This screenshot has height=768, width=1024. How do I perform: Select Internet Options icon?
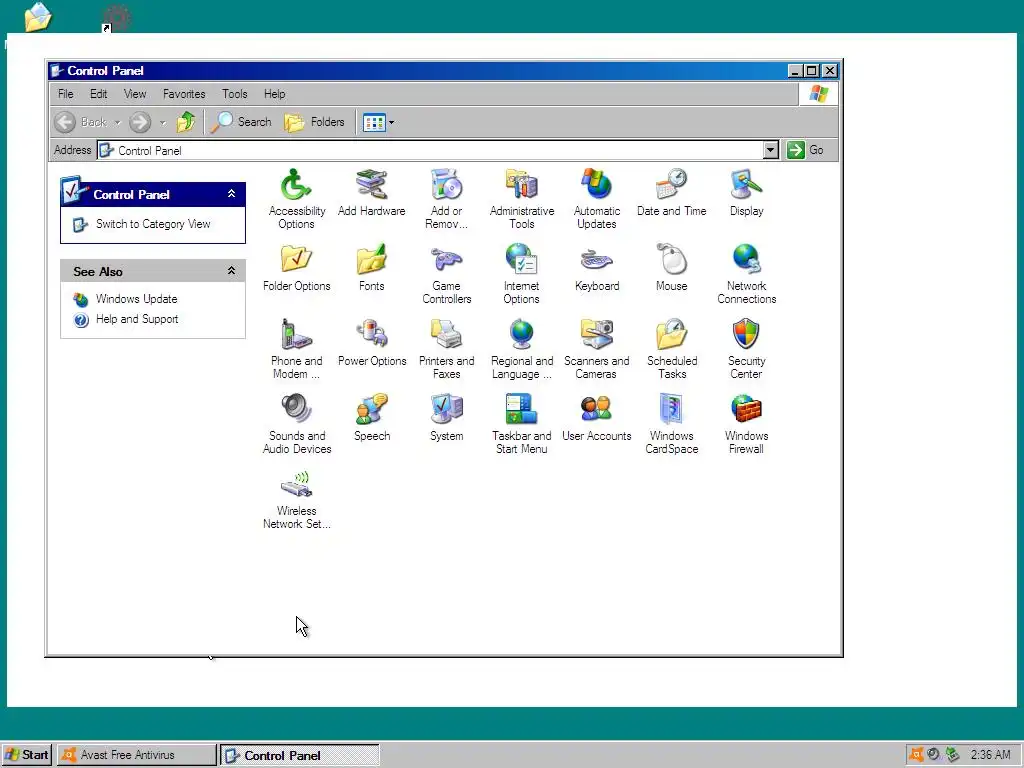pyautogui.click(x=522, y=274)
